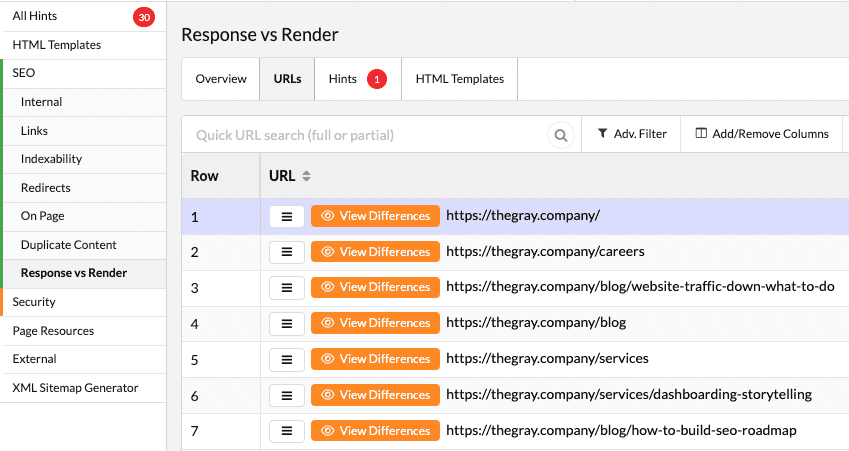Expand row 6 hamburger options
849x451 pixels.
click(x=287, y=395)
